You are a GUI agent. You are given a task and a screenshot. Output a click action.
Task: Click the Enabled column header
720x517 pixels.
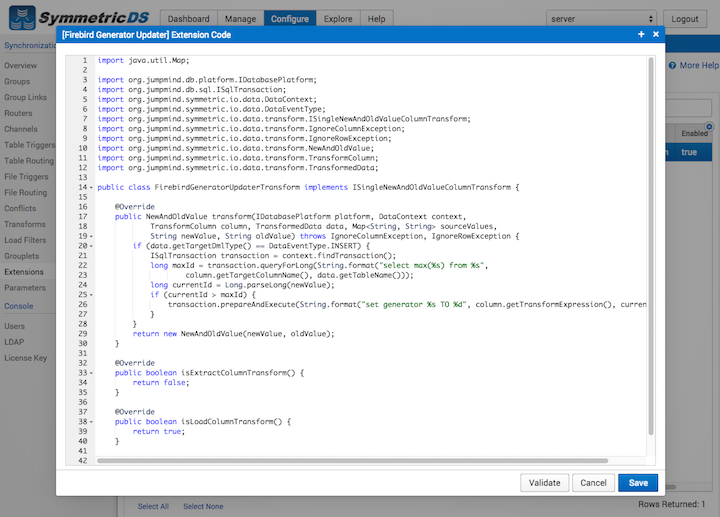point(694,133)
